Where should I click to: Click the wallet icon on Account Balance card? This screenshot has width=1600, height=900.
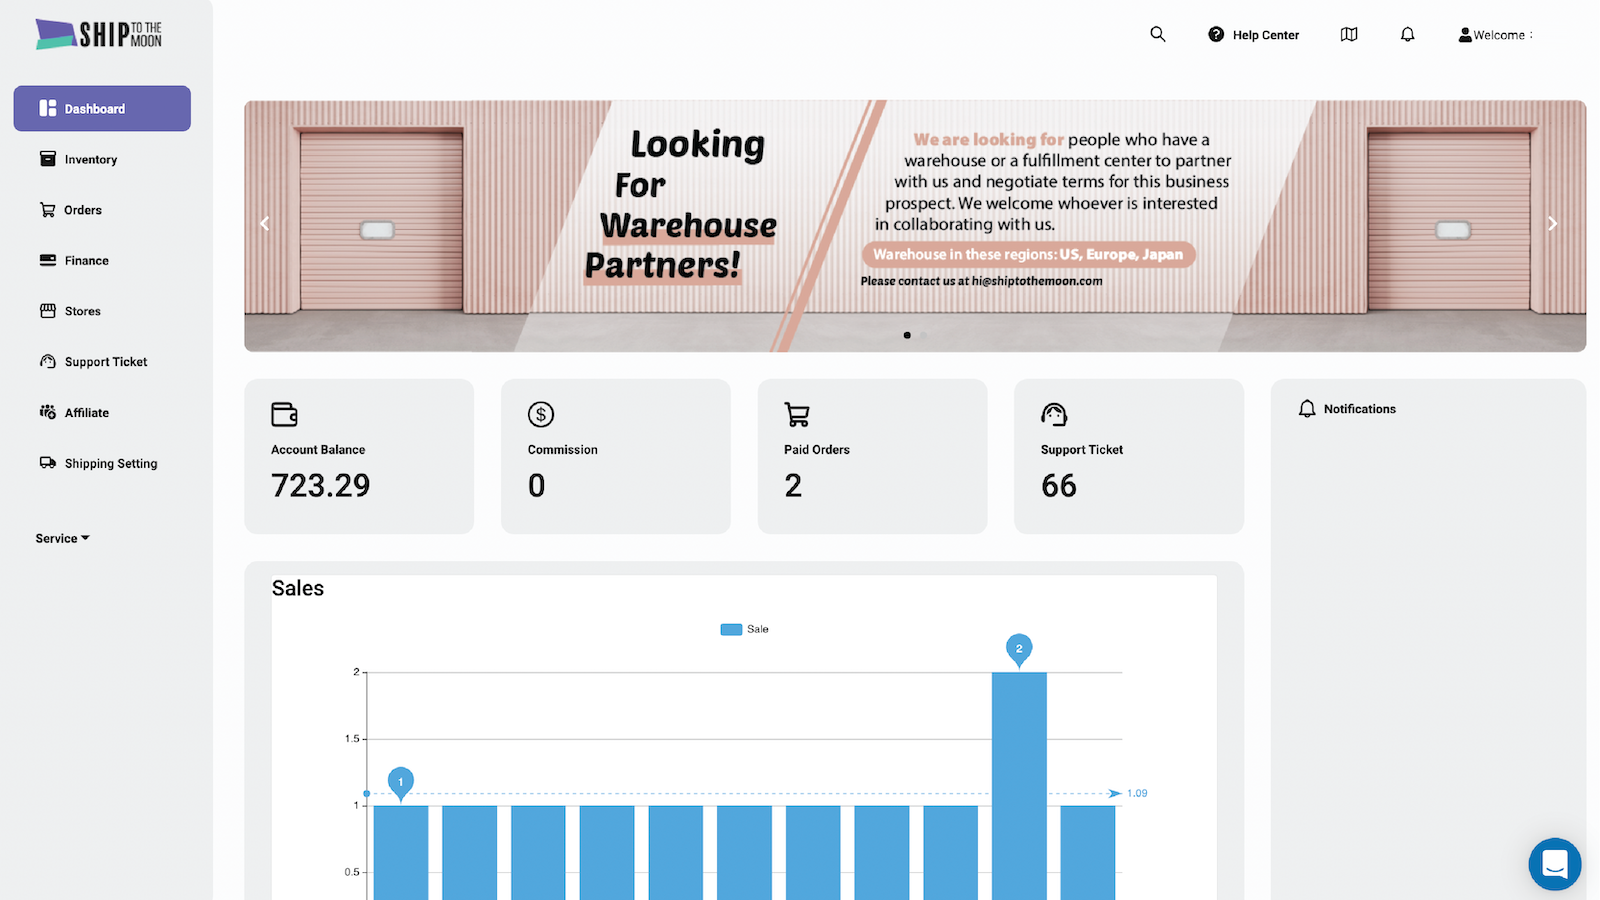tap(284, 414)
